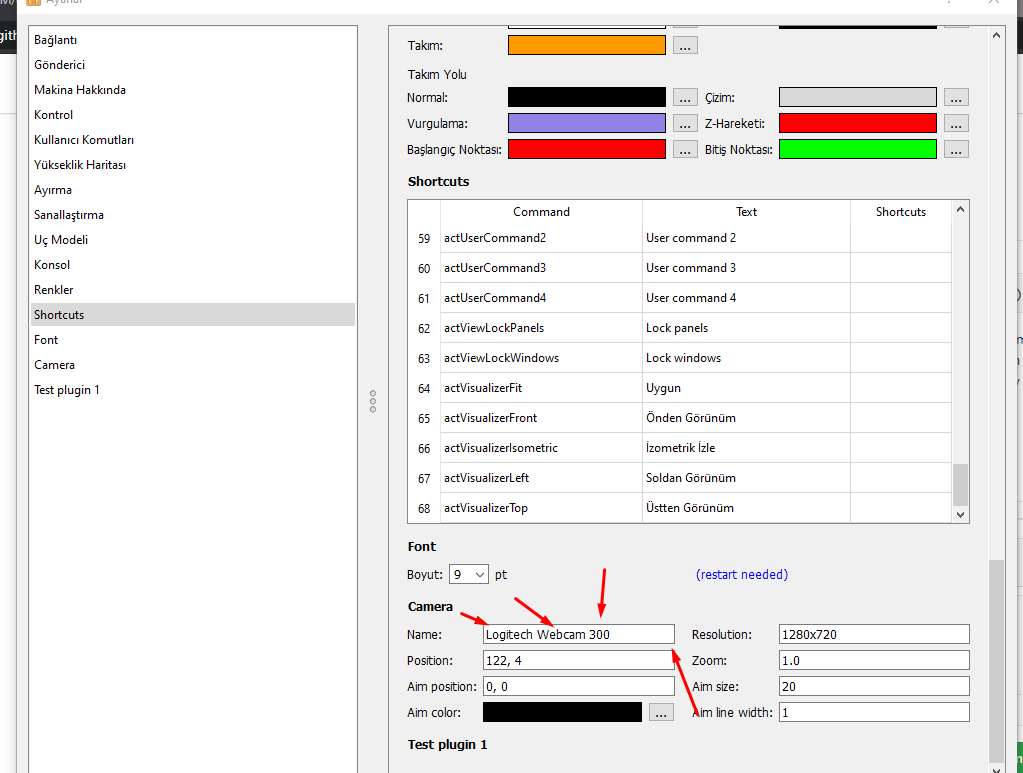Click the İzometrik İzle text cell

pos(746,448)
